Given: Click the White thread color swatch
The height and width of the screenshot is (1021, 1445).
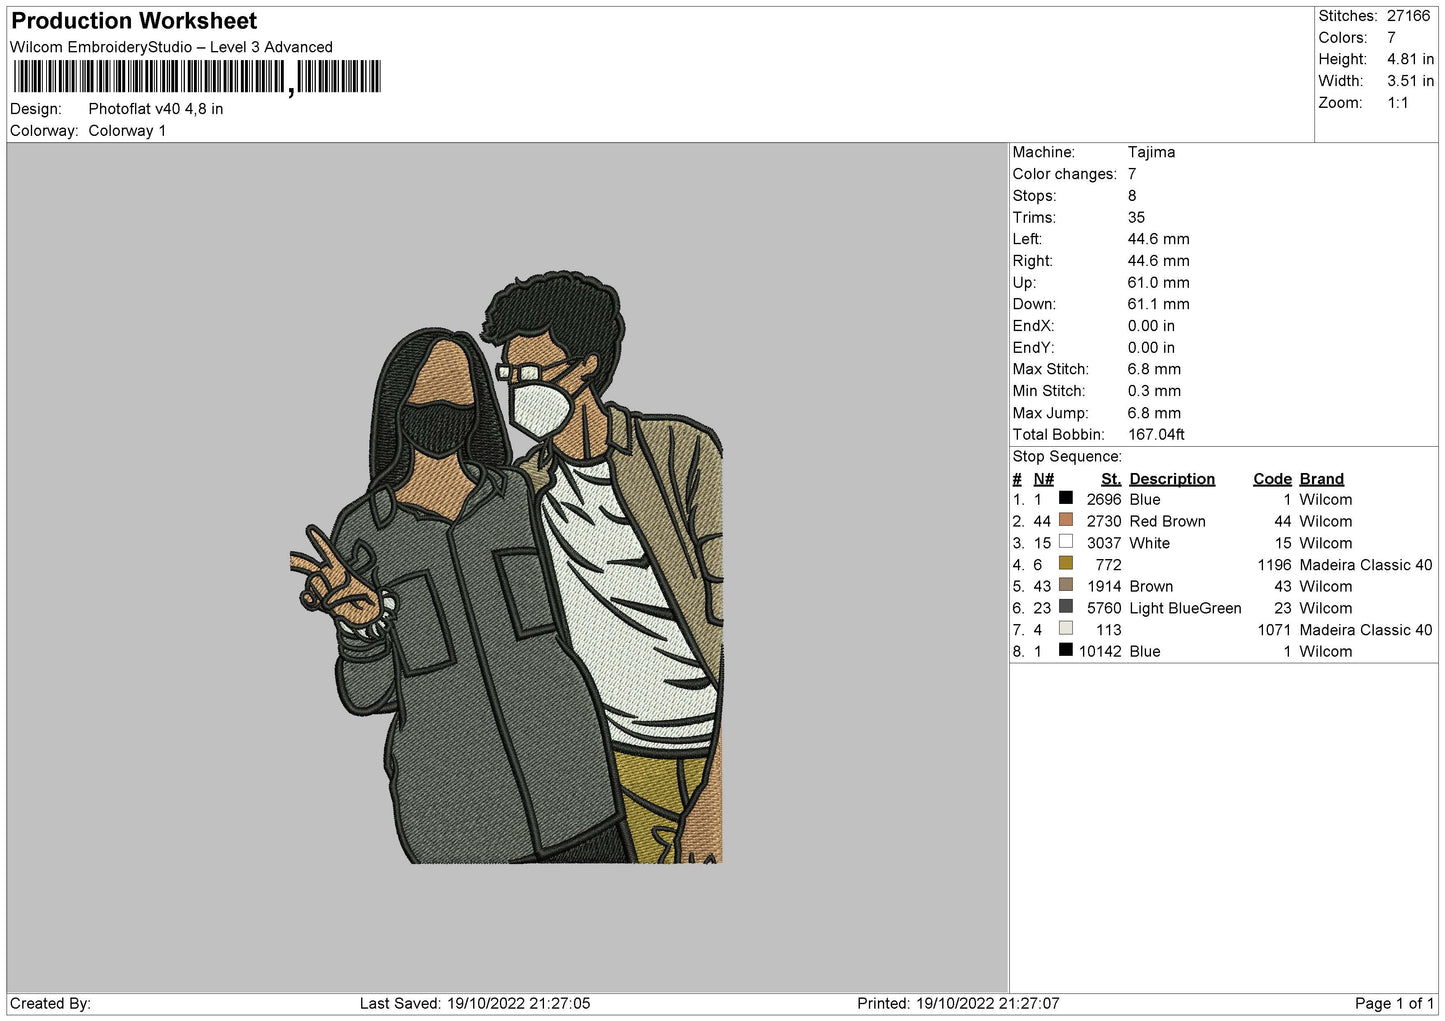Looking at the screenshot, I should [1066, 542].
